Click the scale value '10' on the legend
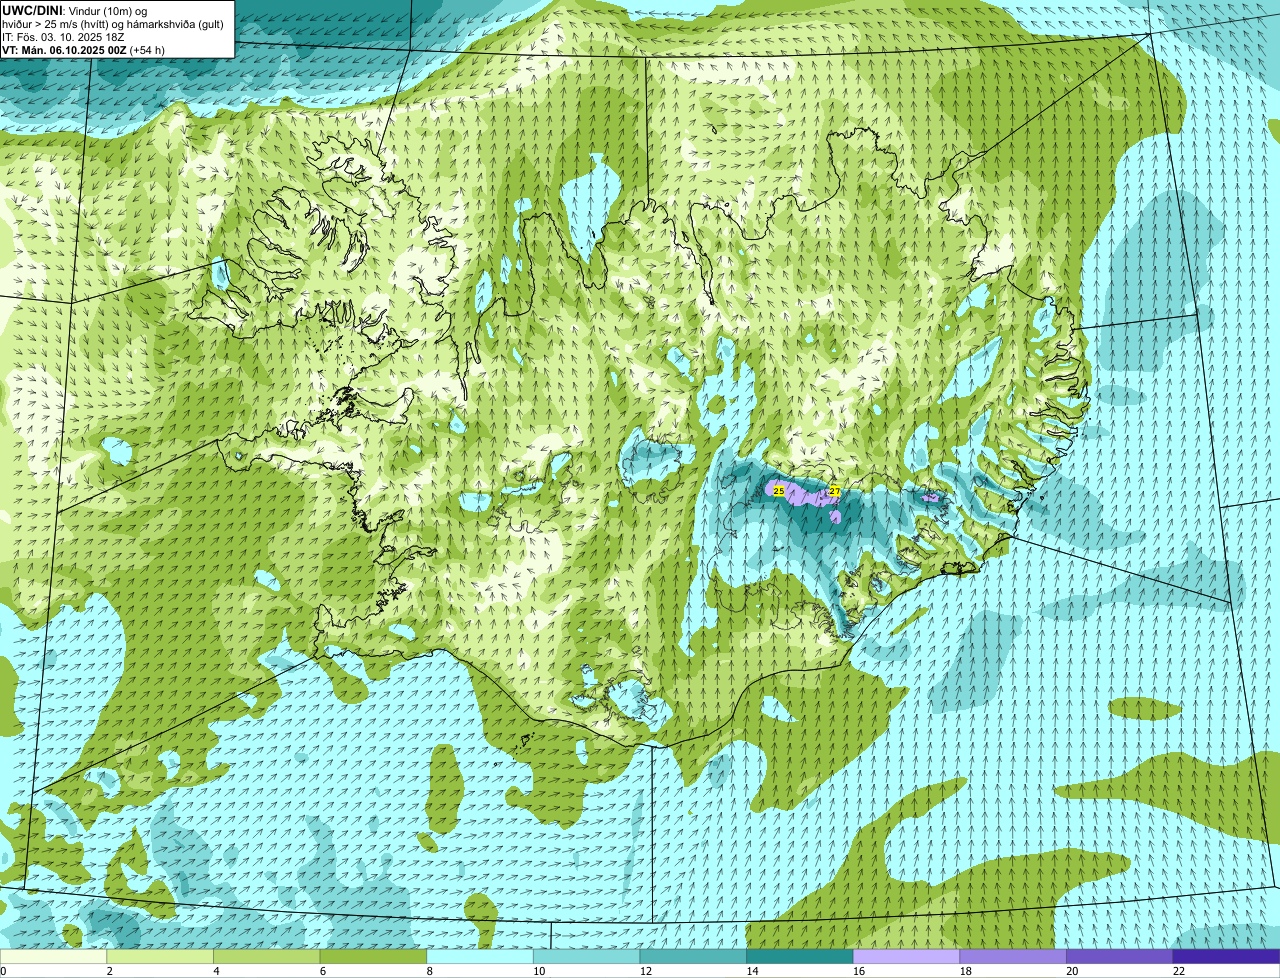1280x978 pixels. [x=539, y=971]
